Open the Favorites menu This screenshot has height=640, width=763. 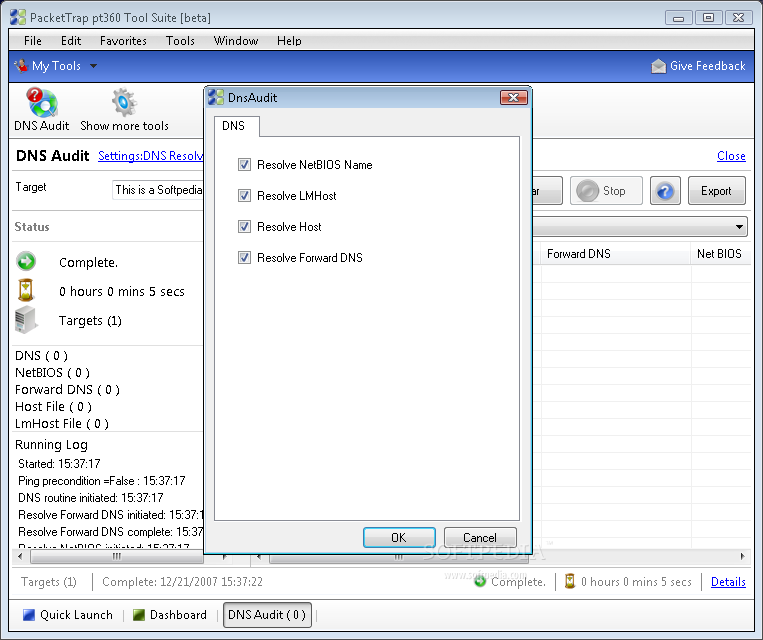(x=123, y=41)
